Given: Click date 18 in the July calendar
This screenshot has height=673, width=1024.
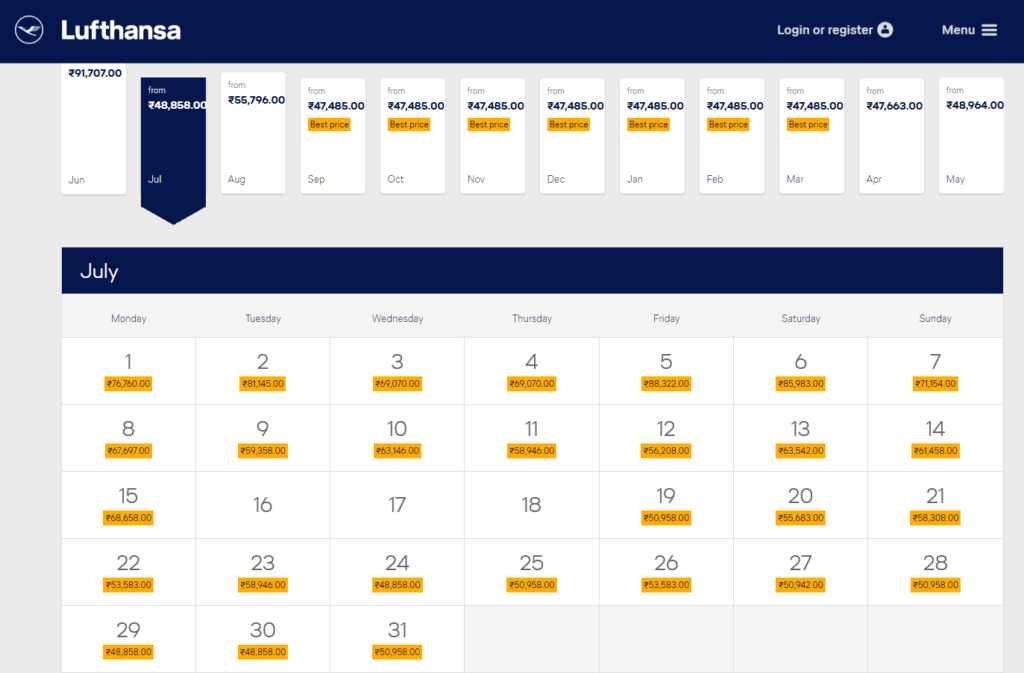Looking at the screenshot, I should pos(532,505).
